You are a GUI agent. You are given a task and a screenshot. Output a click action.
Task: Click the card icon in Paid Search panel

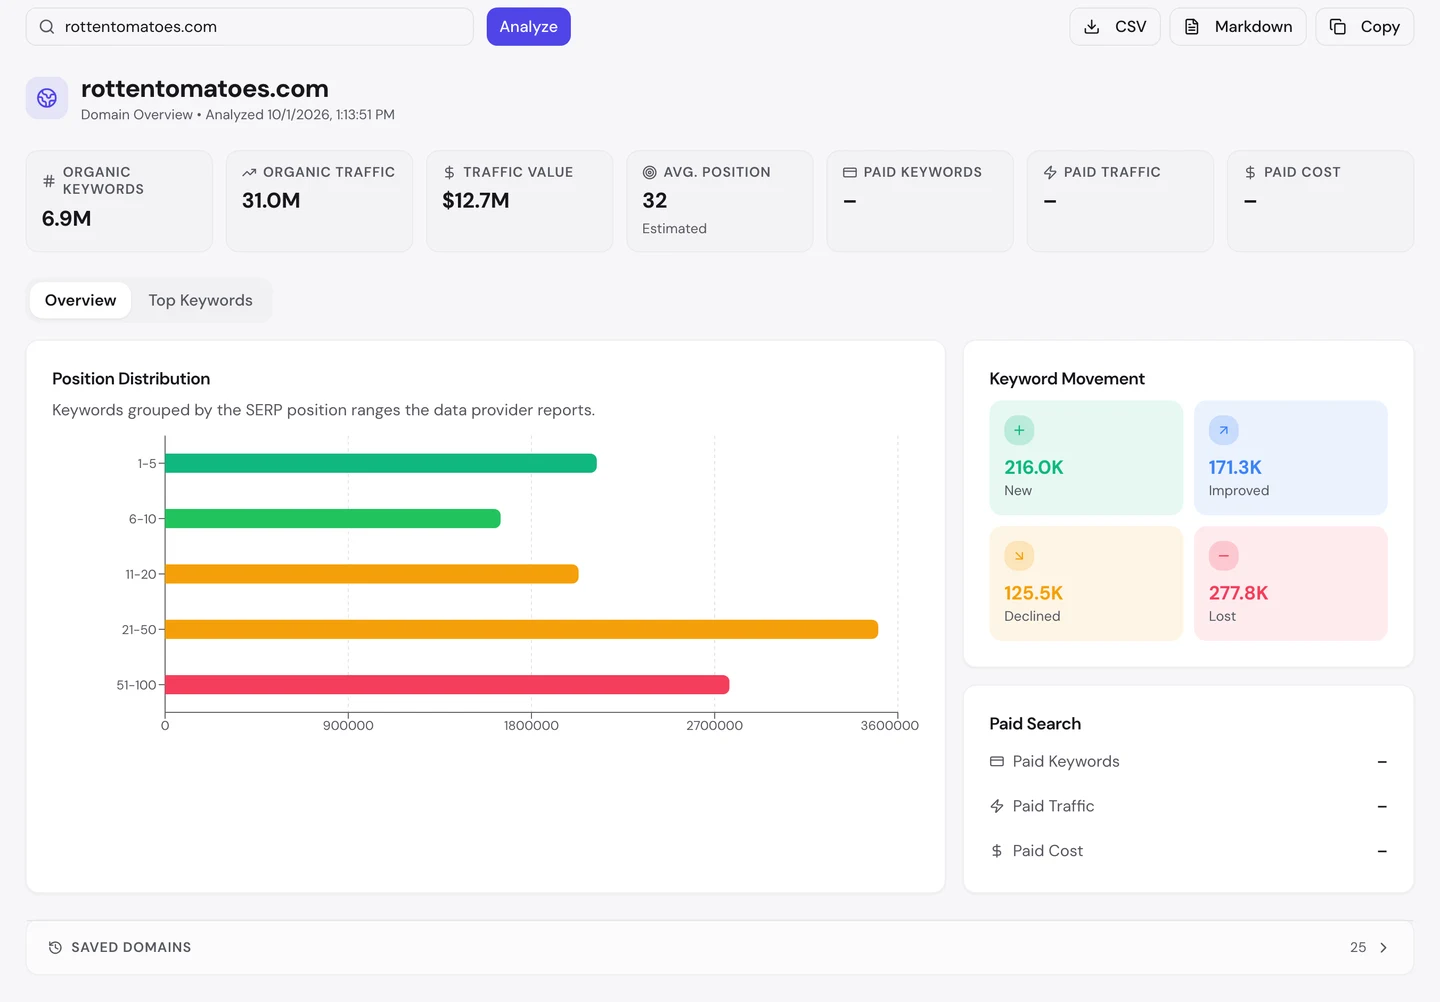pyautogui.click(x=997, y=762)
